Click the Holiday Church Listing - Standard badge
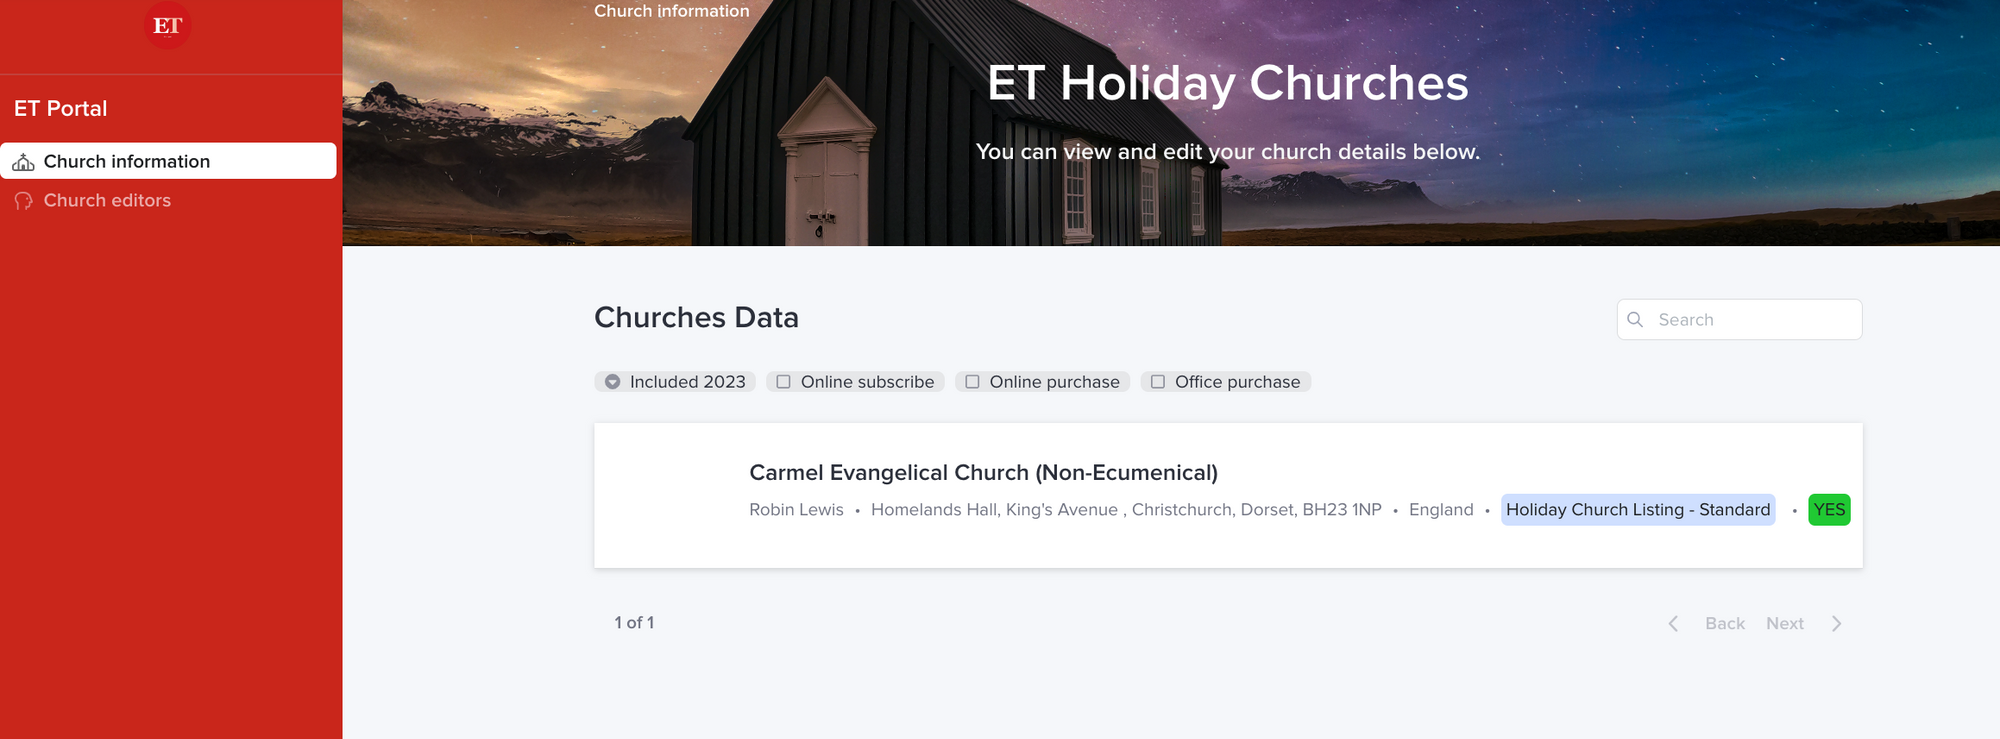Screen dimensions: 2000x739 [1637, 510]
